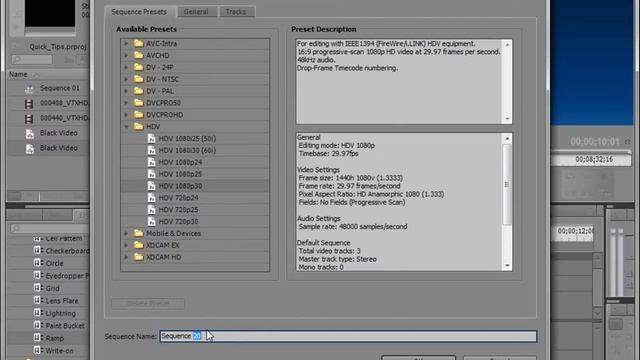Click the Grid effect icon
The height and width of the screenshot is (360, 640).
pos(38,288)
